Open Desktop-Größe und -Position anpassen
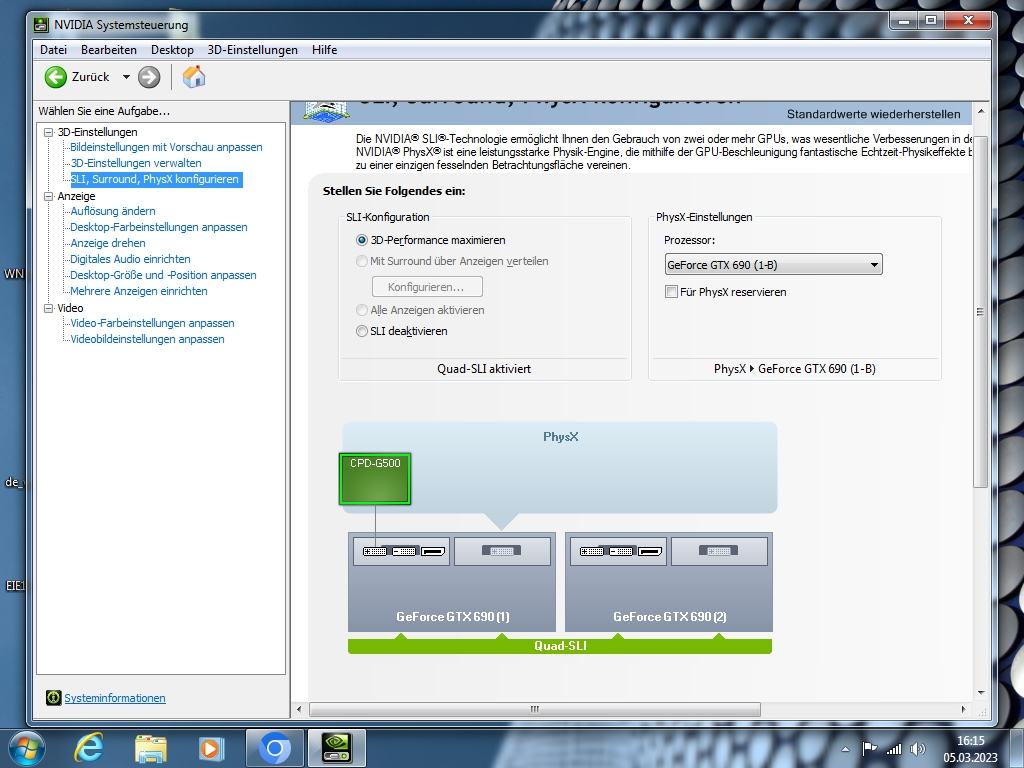The height and width of the screenshot is (768, 1024). click(x=163, y=275)
